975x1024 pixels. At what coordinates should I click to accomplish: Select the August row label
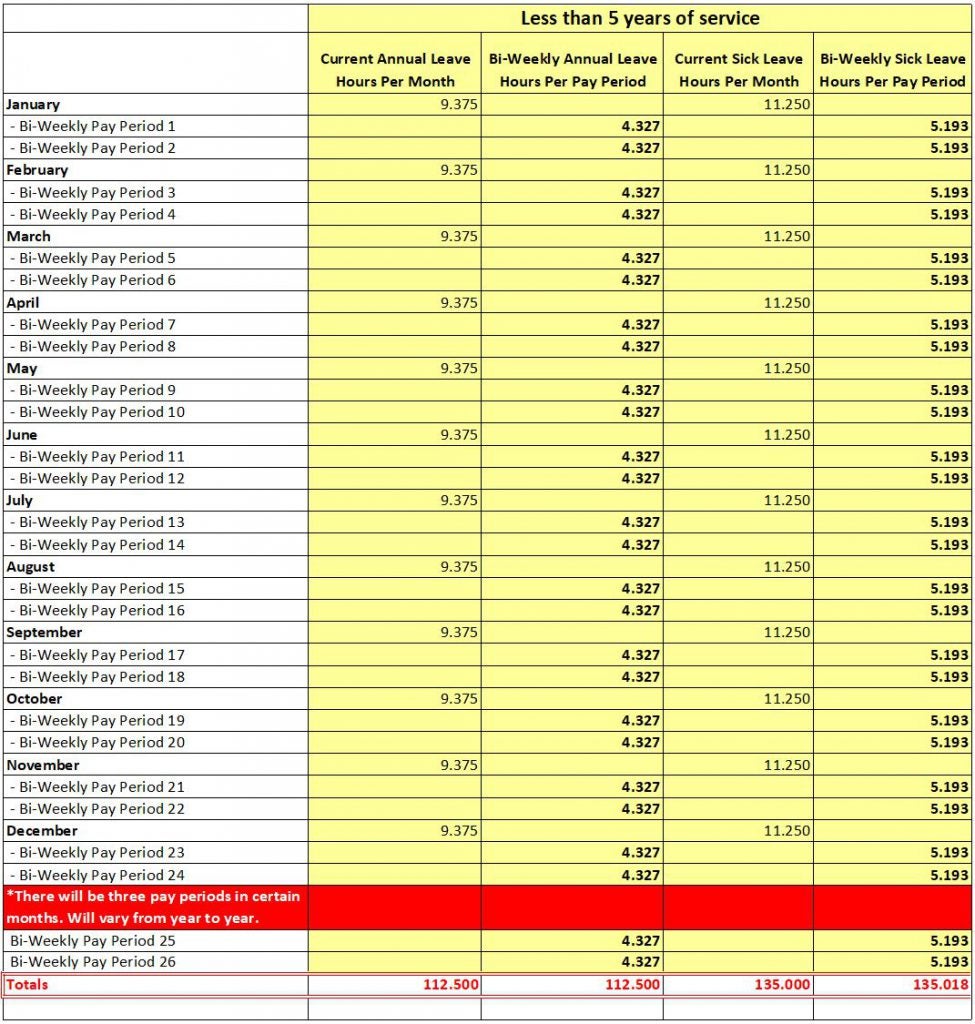pyautogui.click(x=31, y=567)
